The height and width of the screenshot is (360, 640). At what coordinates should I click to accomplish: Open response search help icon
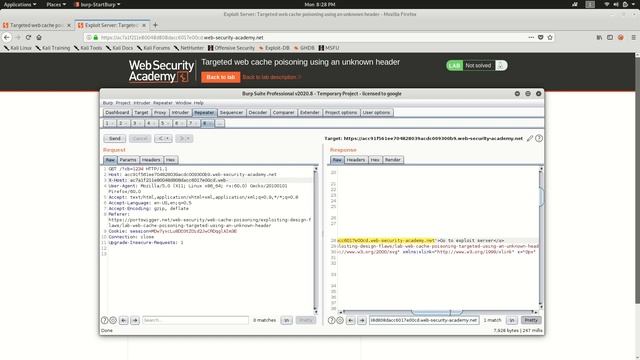pyautogui.click(x=331, y=320)
